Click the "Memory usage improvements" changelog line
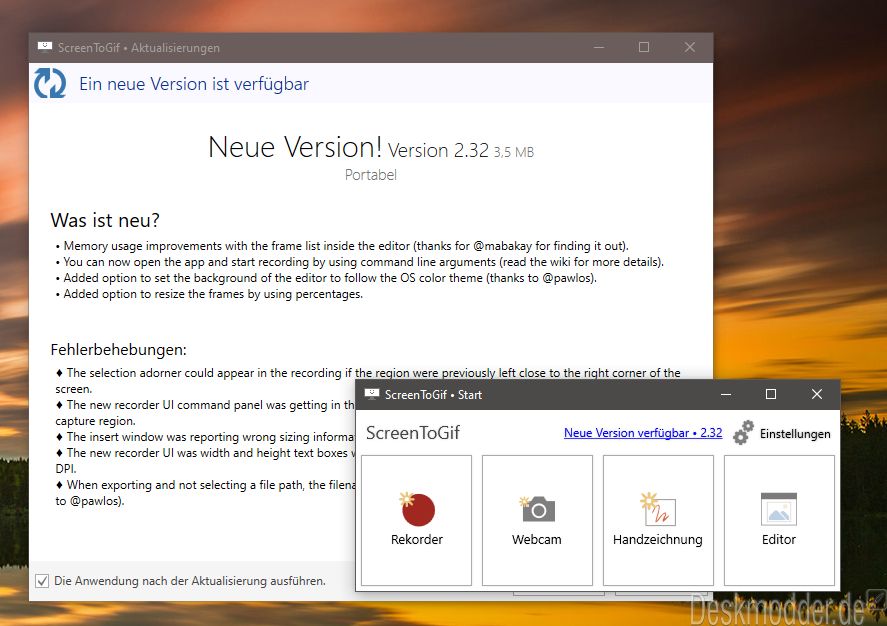This screenshot has width=887, height=626. [342, 246]
